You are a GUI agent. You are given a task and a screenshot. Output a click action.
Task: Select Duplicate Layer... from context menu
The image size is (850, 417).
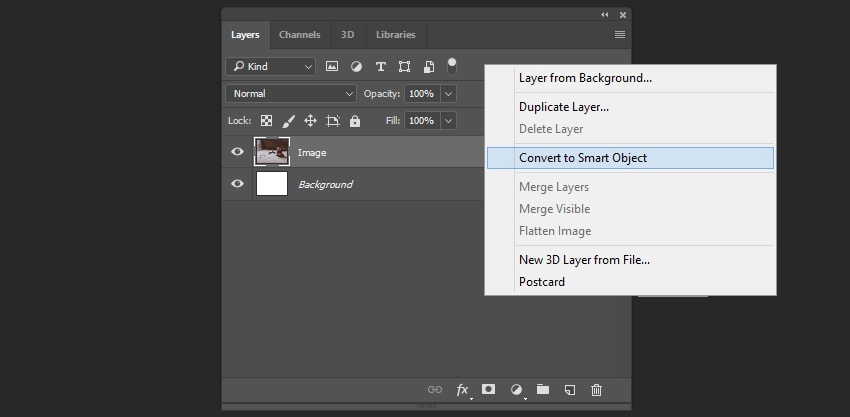[563, 107]
